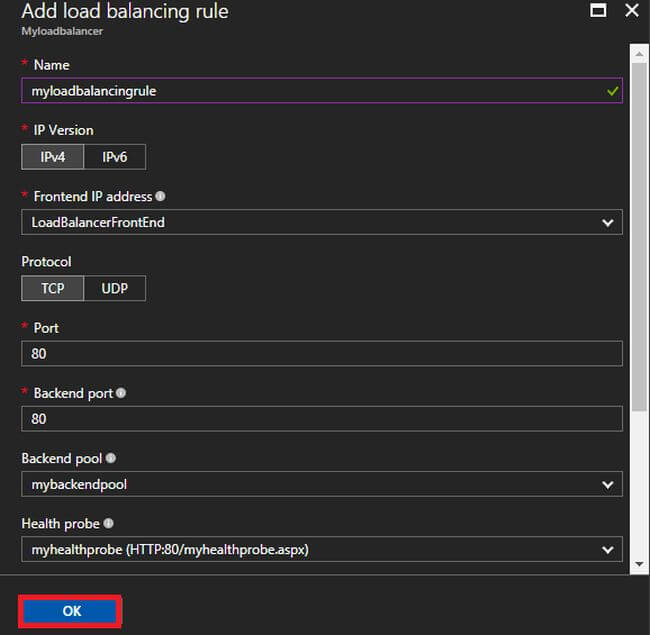Image resolution: width=650 pixels, height=635 pixels.
Task: Click the scrollbar up arrow
Action: click(x=639, y=50)
